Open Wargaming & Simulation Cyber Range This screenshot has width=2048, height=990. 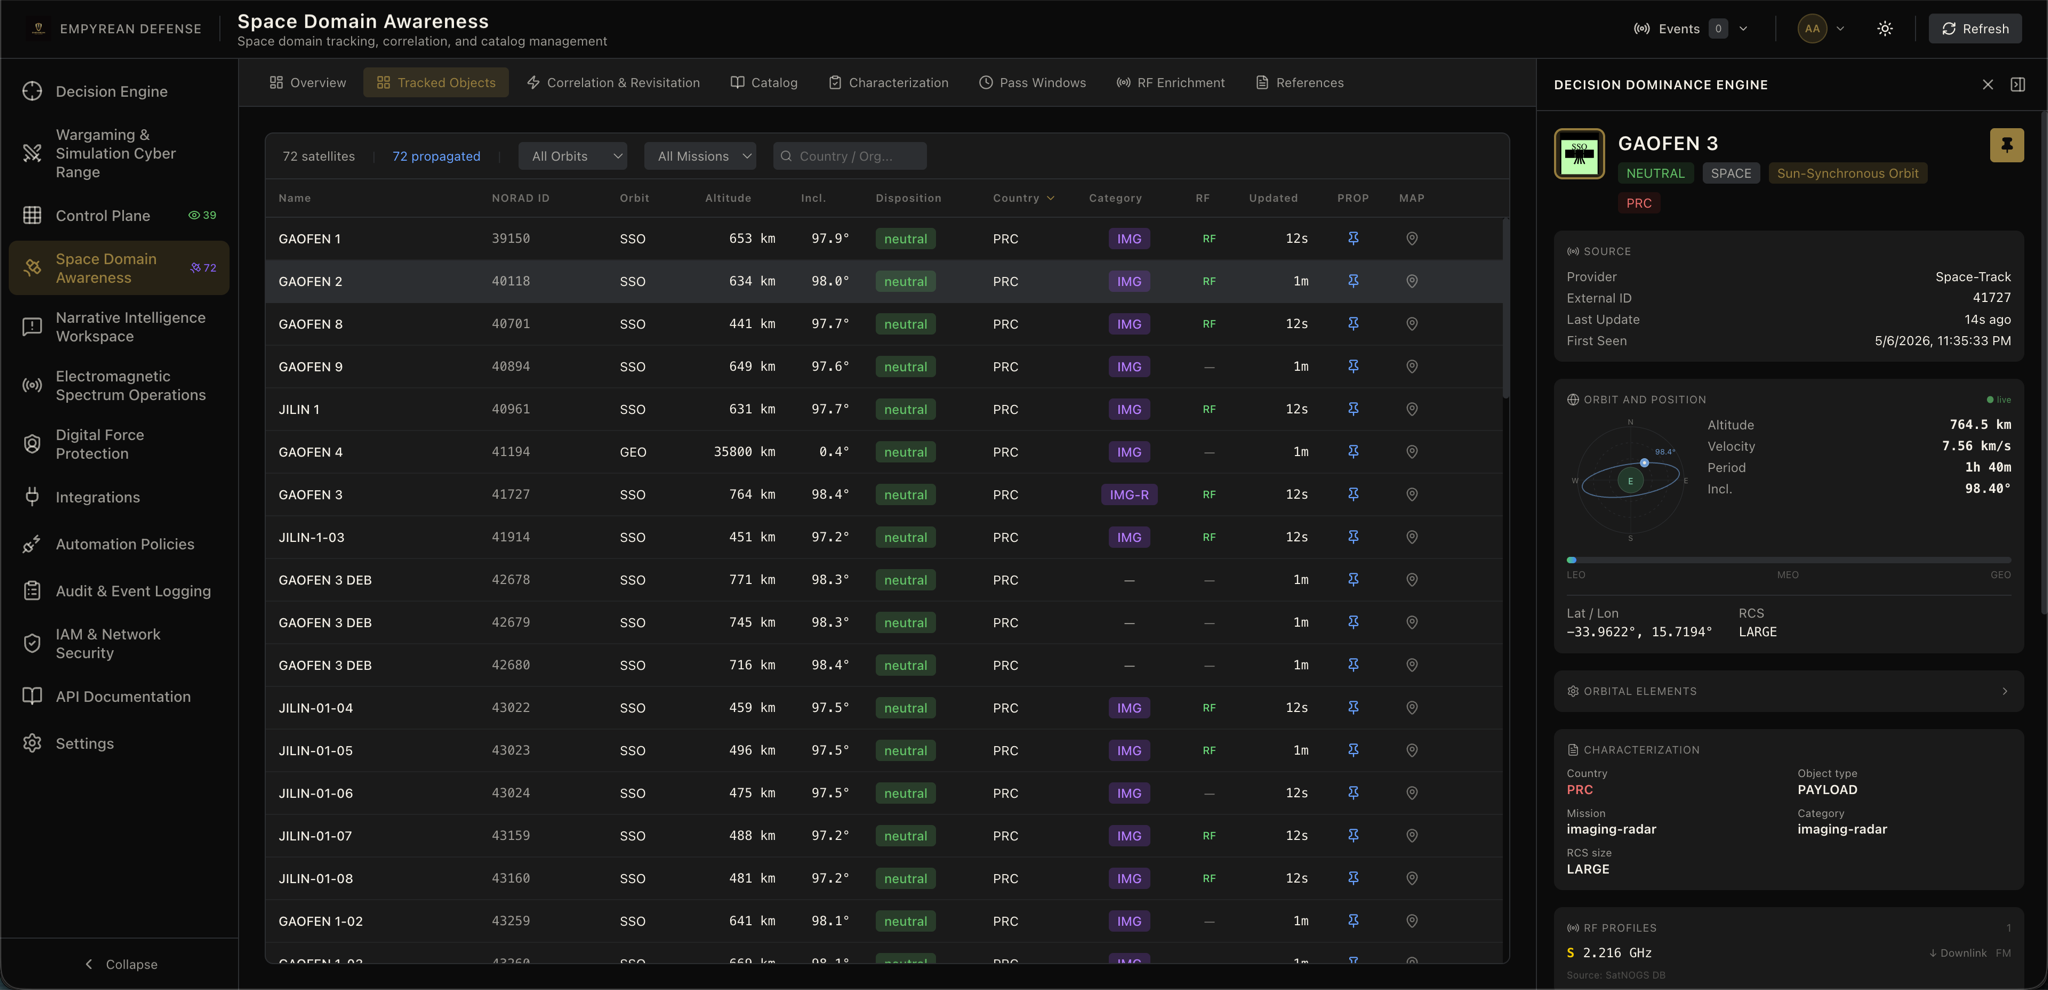[x=116, y=153]
